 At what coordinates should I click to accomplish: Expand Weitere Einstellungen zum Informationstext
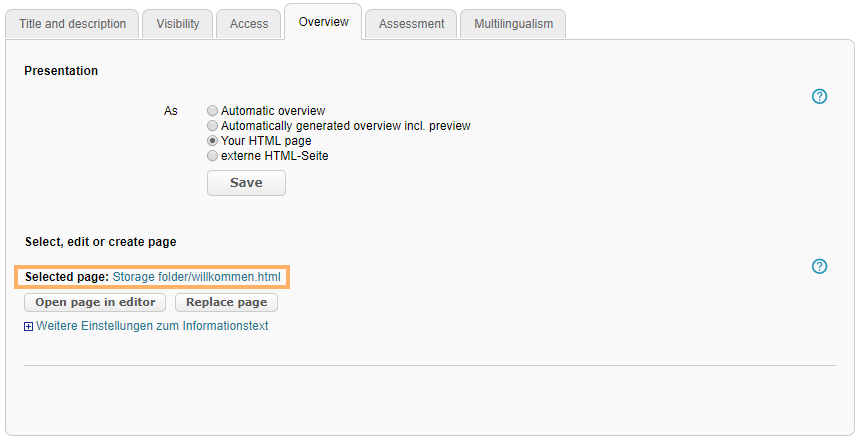tap(152, 326)
